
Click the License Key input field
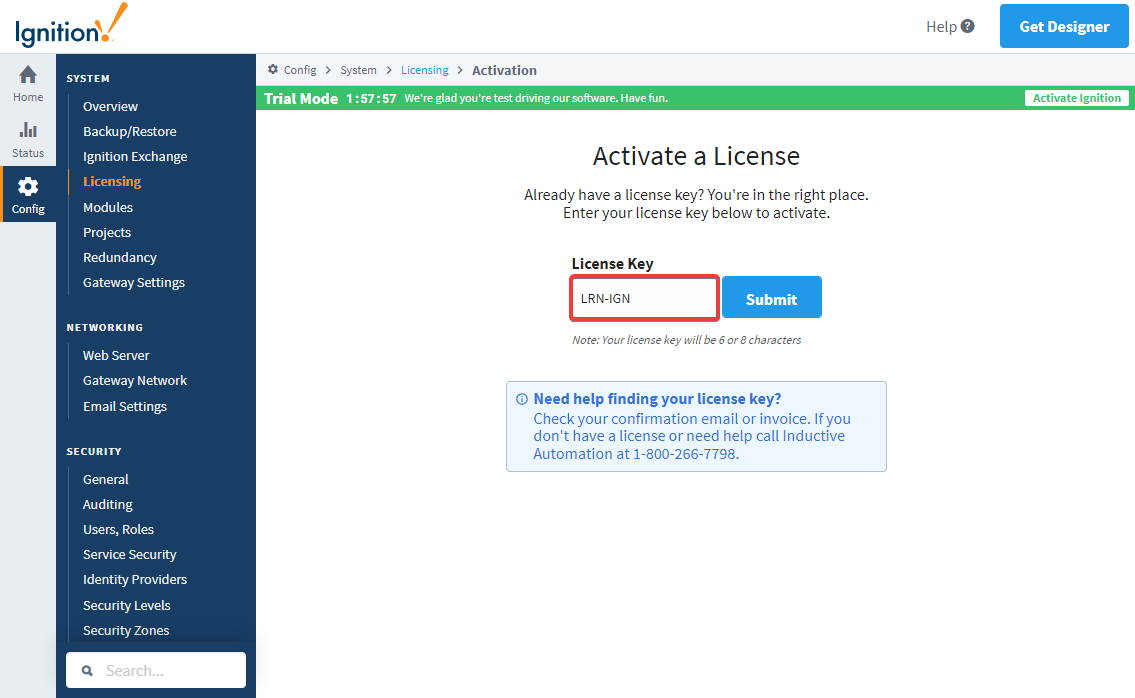click(x=644, y=298)
